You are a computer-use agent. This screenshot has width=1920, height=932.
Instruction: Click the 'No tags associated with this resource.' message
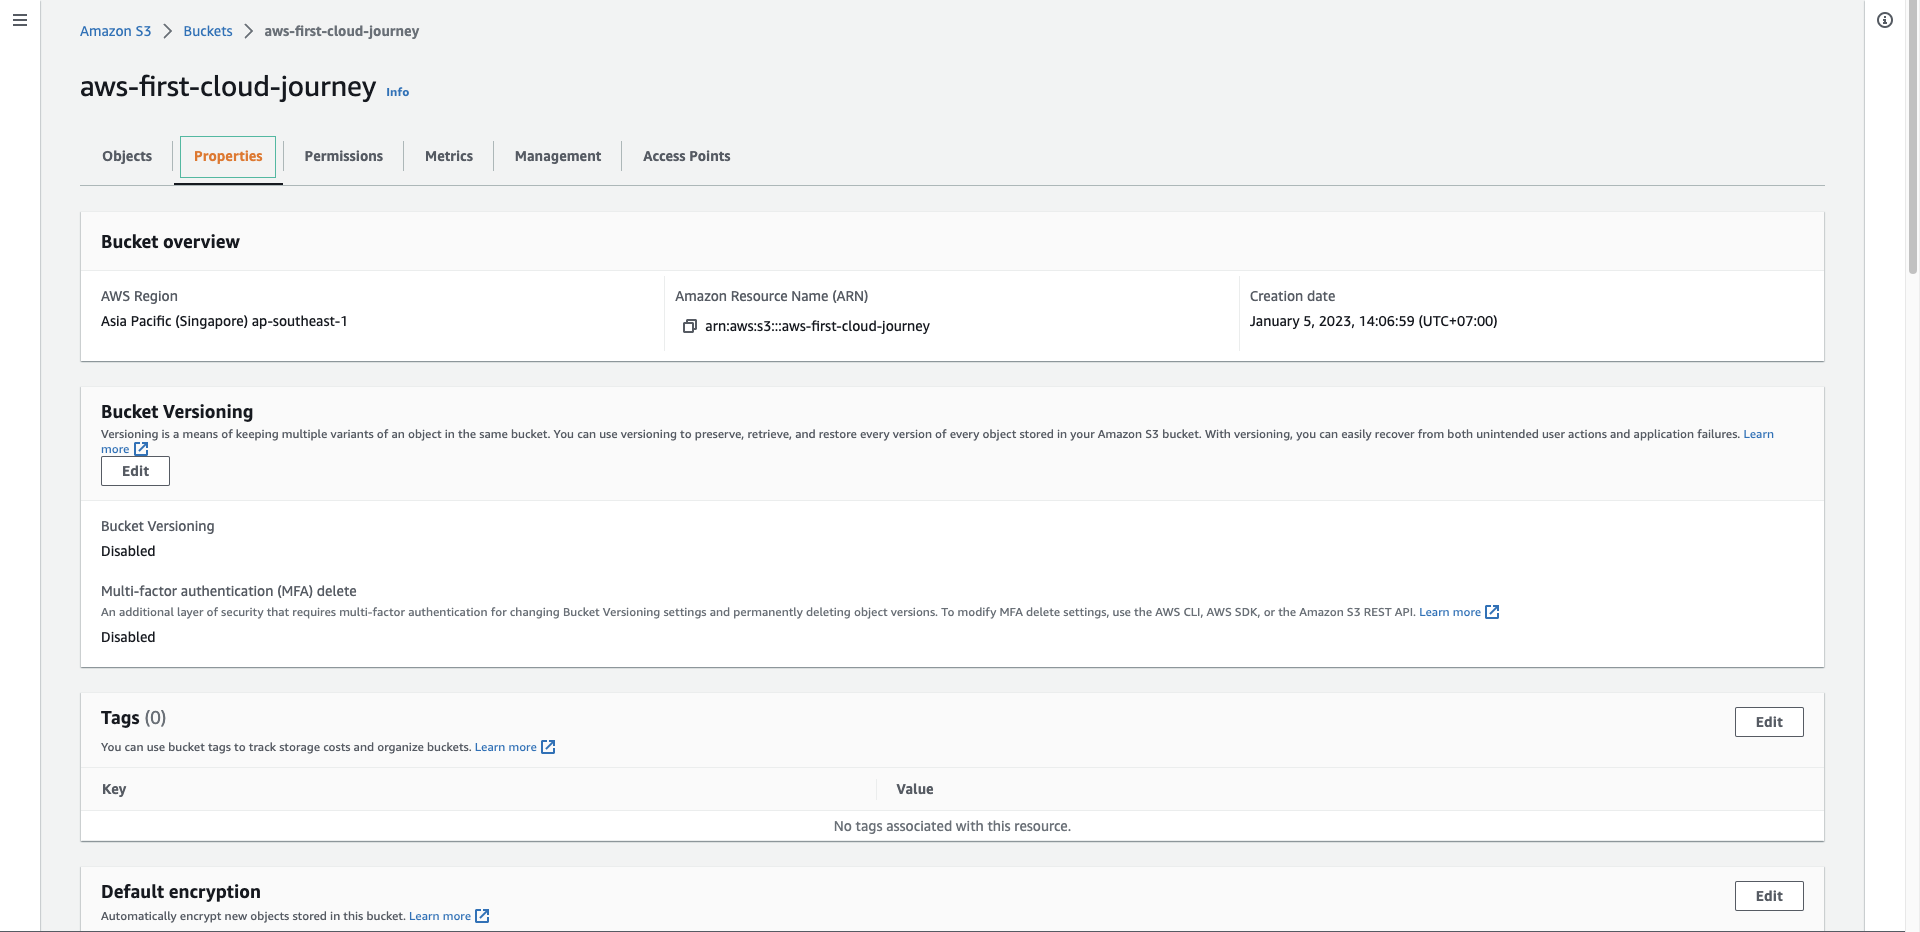point(952,826)
